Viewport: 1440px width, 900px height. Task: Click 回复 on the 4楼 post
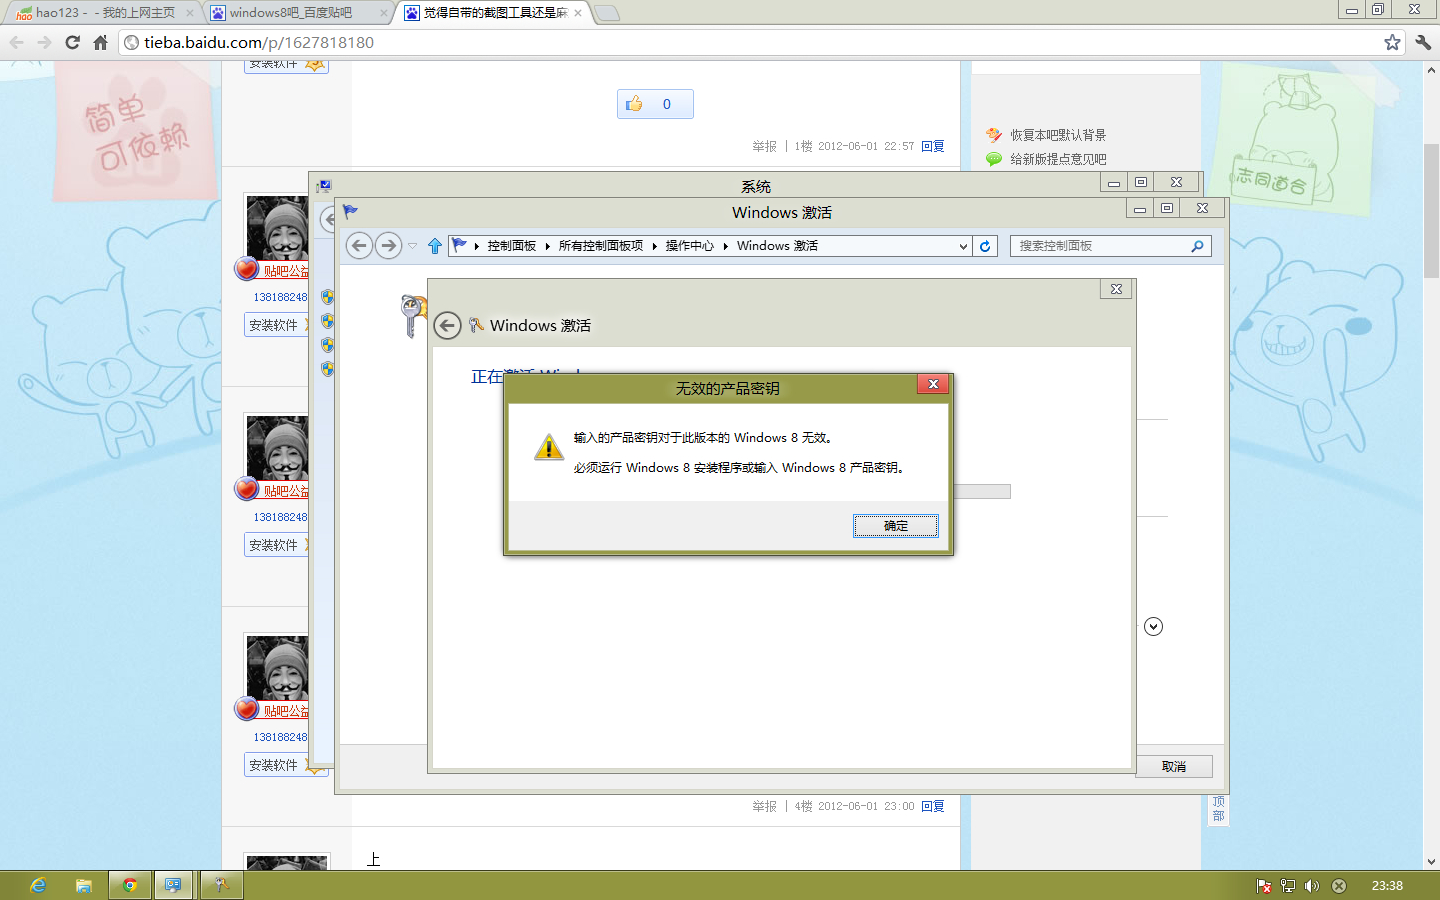(933, 806)
